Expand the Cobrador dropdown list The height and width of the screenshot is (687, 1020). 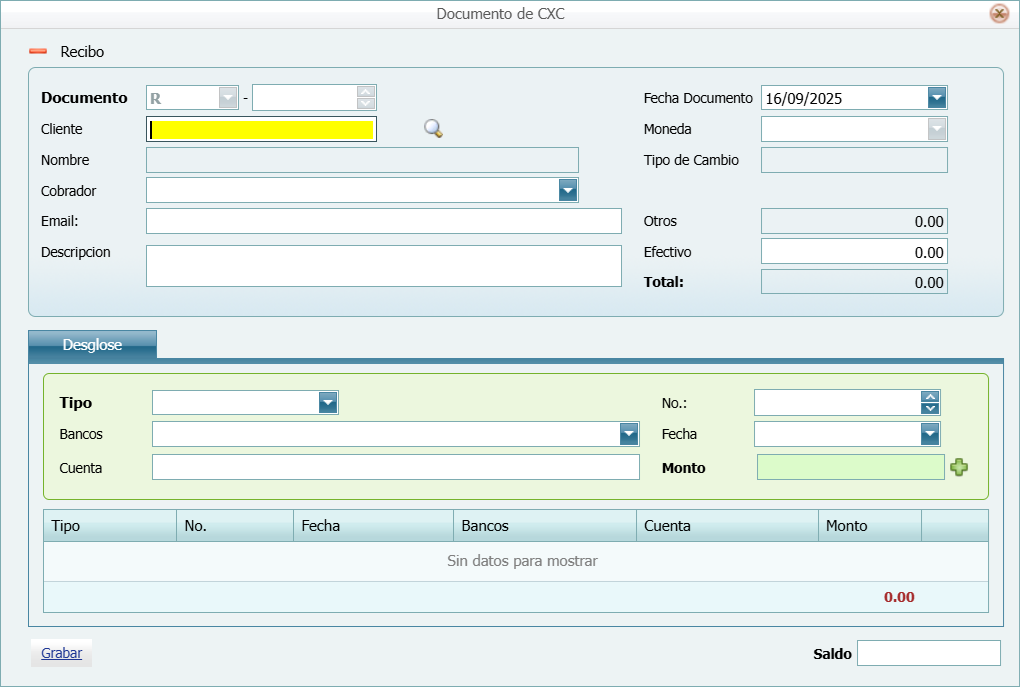pyautogui.click(x=568, y=190)
